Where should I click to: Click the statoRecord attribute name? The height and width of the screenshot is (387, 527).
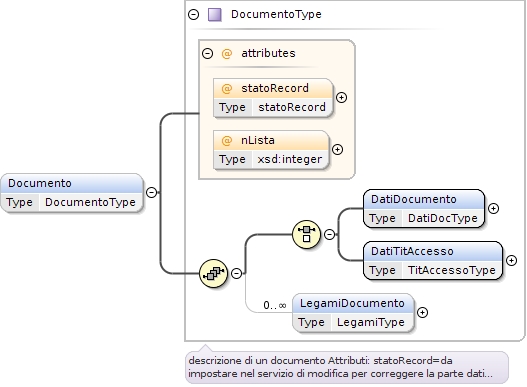click(x=275, y=88)
